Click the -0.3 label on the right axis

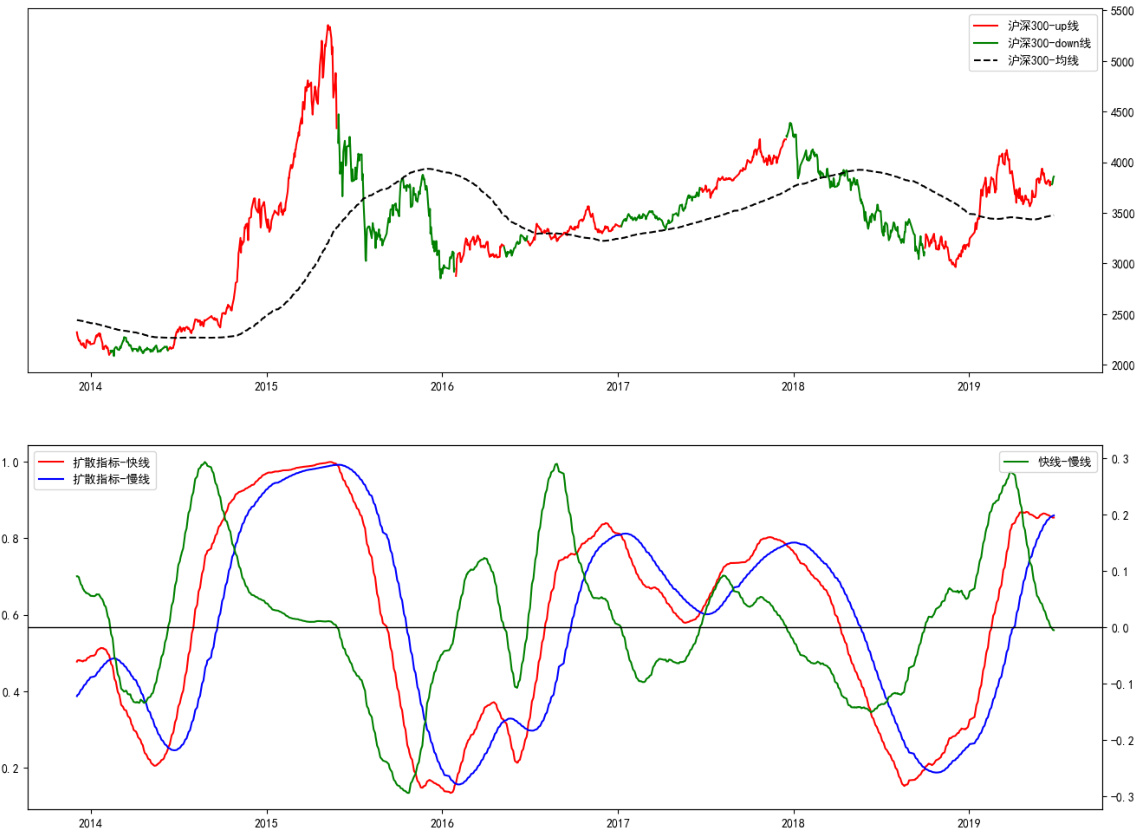pyautogui.click(x=1121, y=797)
